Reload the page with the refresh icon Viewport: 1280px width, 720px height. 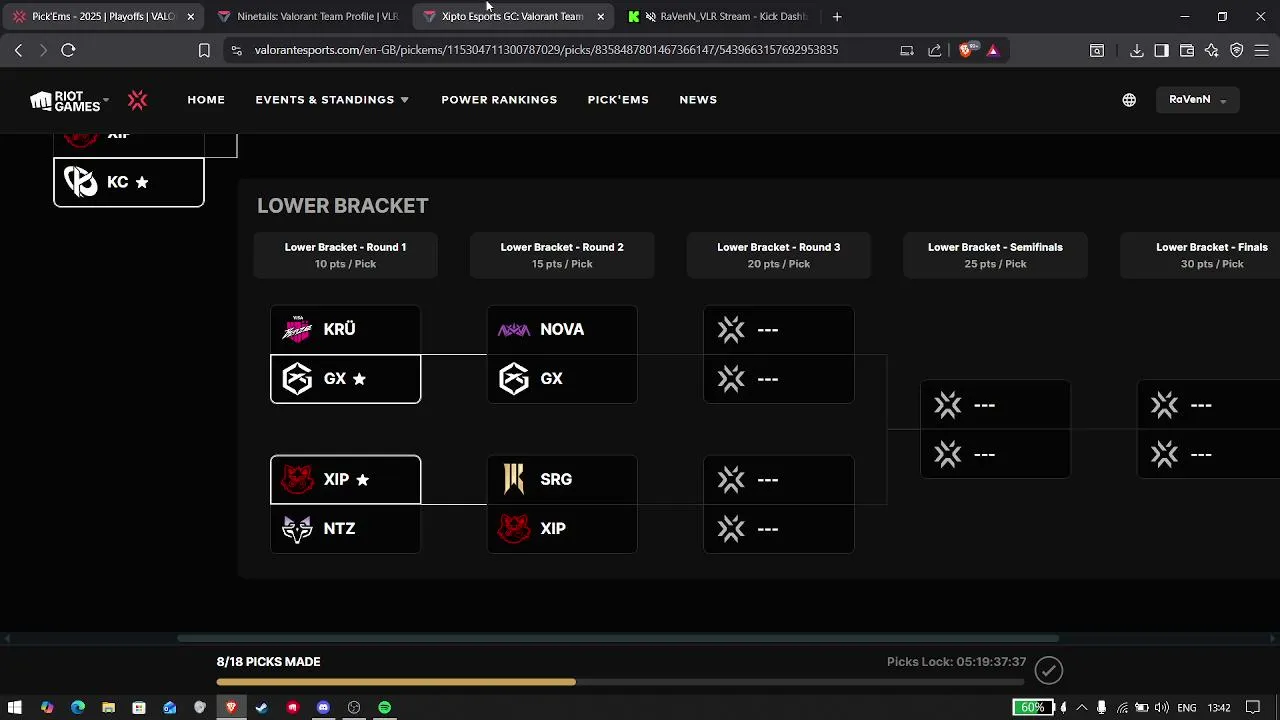point(68,50)
